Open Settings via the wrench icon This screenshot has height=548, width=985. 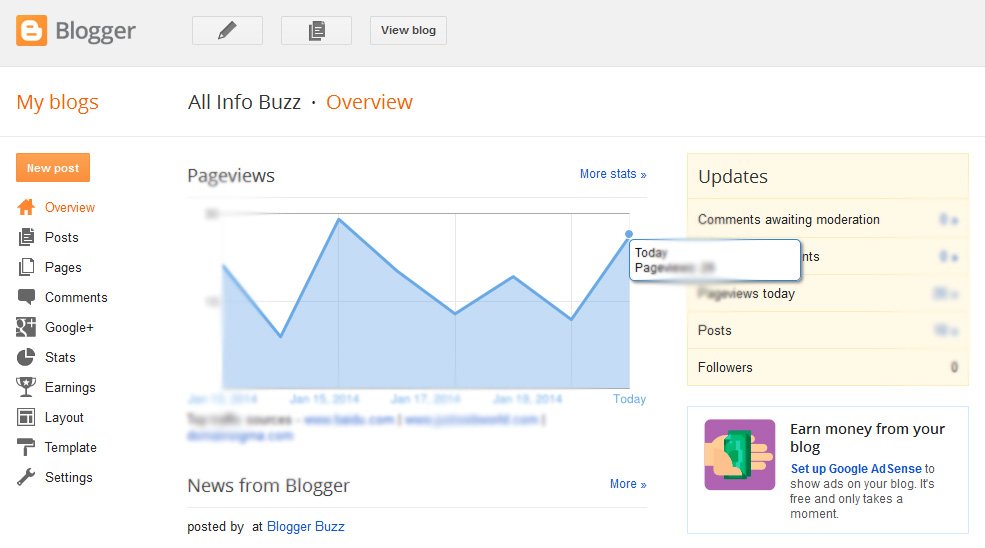click(x=26, y=477)
